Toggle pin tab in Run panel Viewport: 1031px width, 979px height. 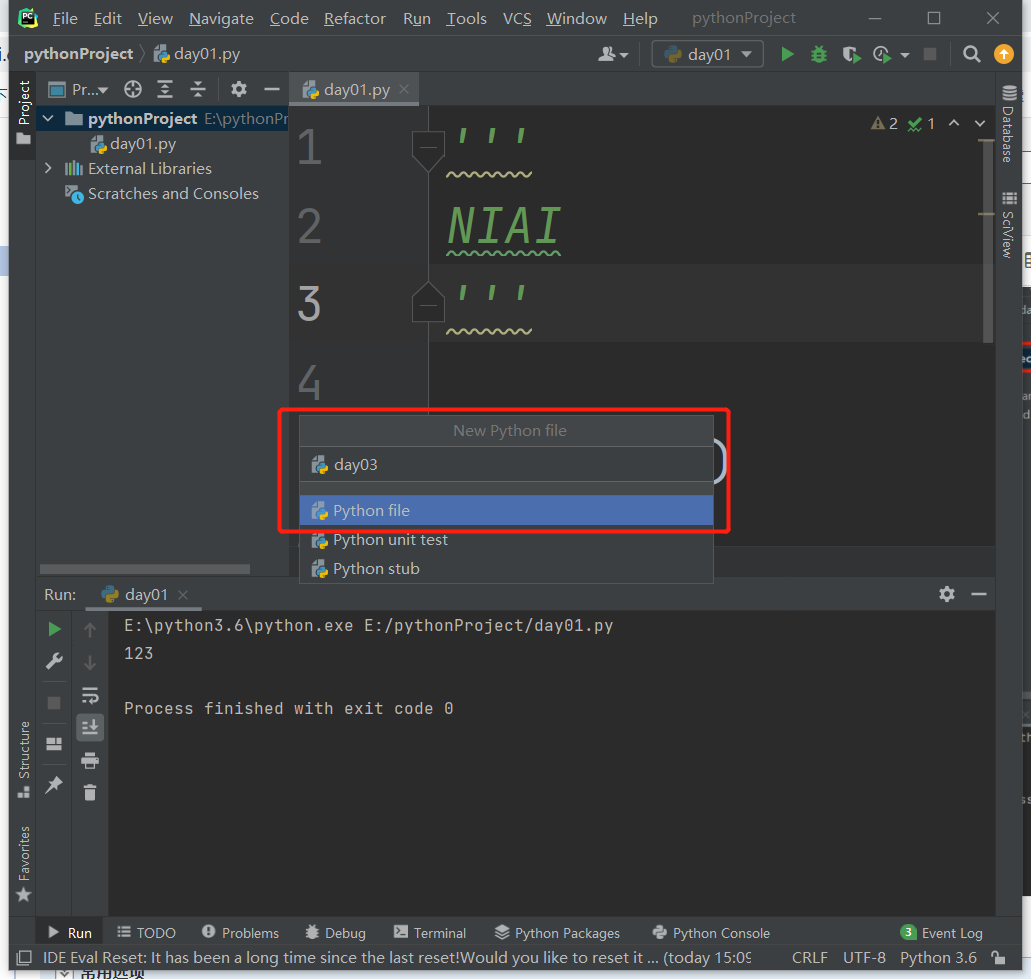(54, 785)
